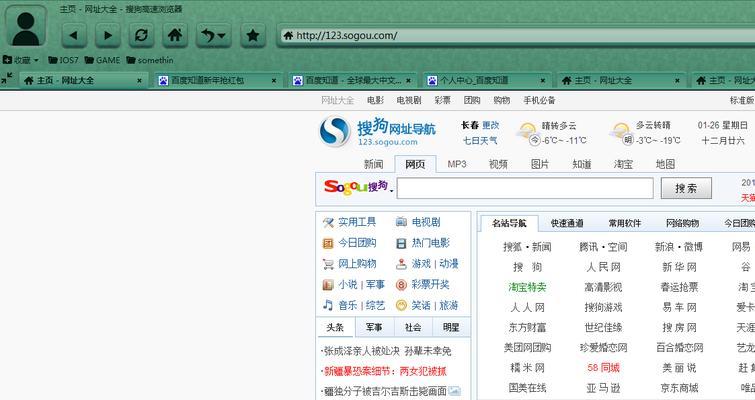Select the 明星 news tab
Viewport: 755px width, 400px height.
pos(451,327)
